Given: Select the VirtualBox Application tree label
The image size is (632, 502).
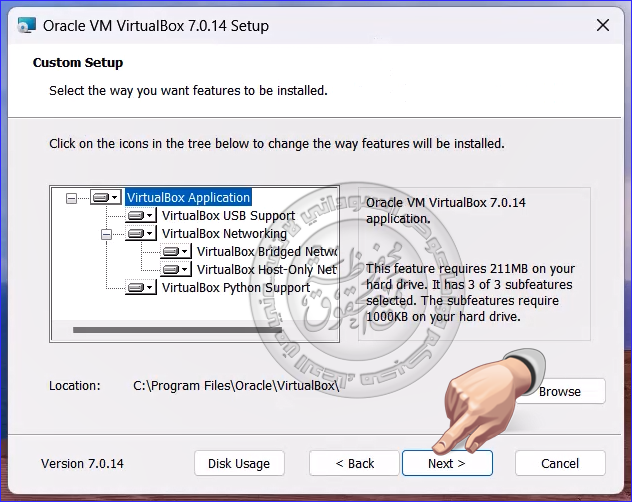Looking at the screenshot, I should point(188,198).
